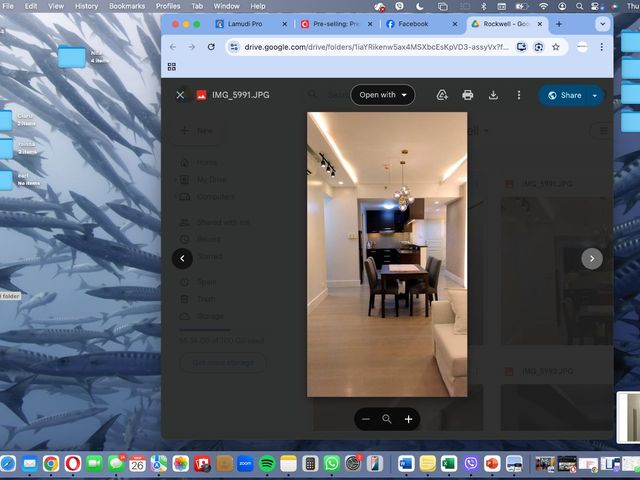Viewport: 640px width, 480px height.
Task: Open PowerPoint in the Dock
Action: [492, 464]
